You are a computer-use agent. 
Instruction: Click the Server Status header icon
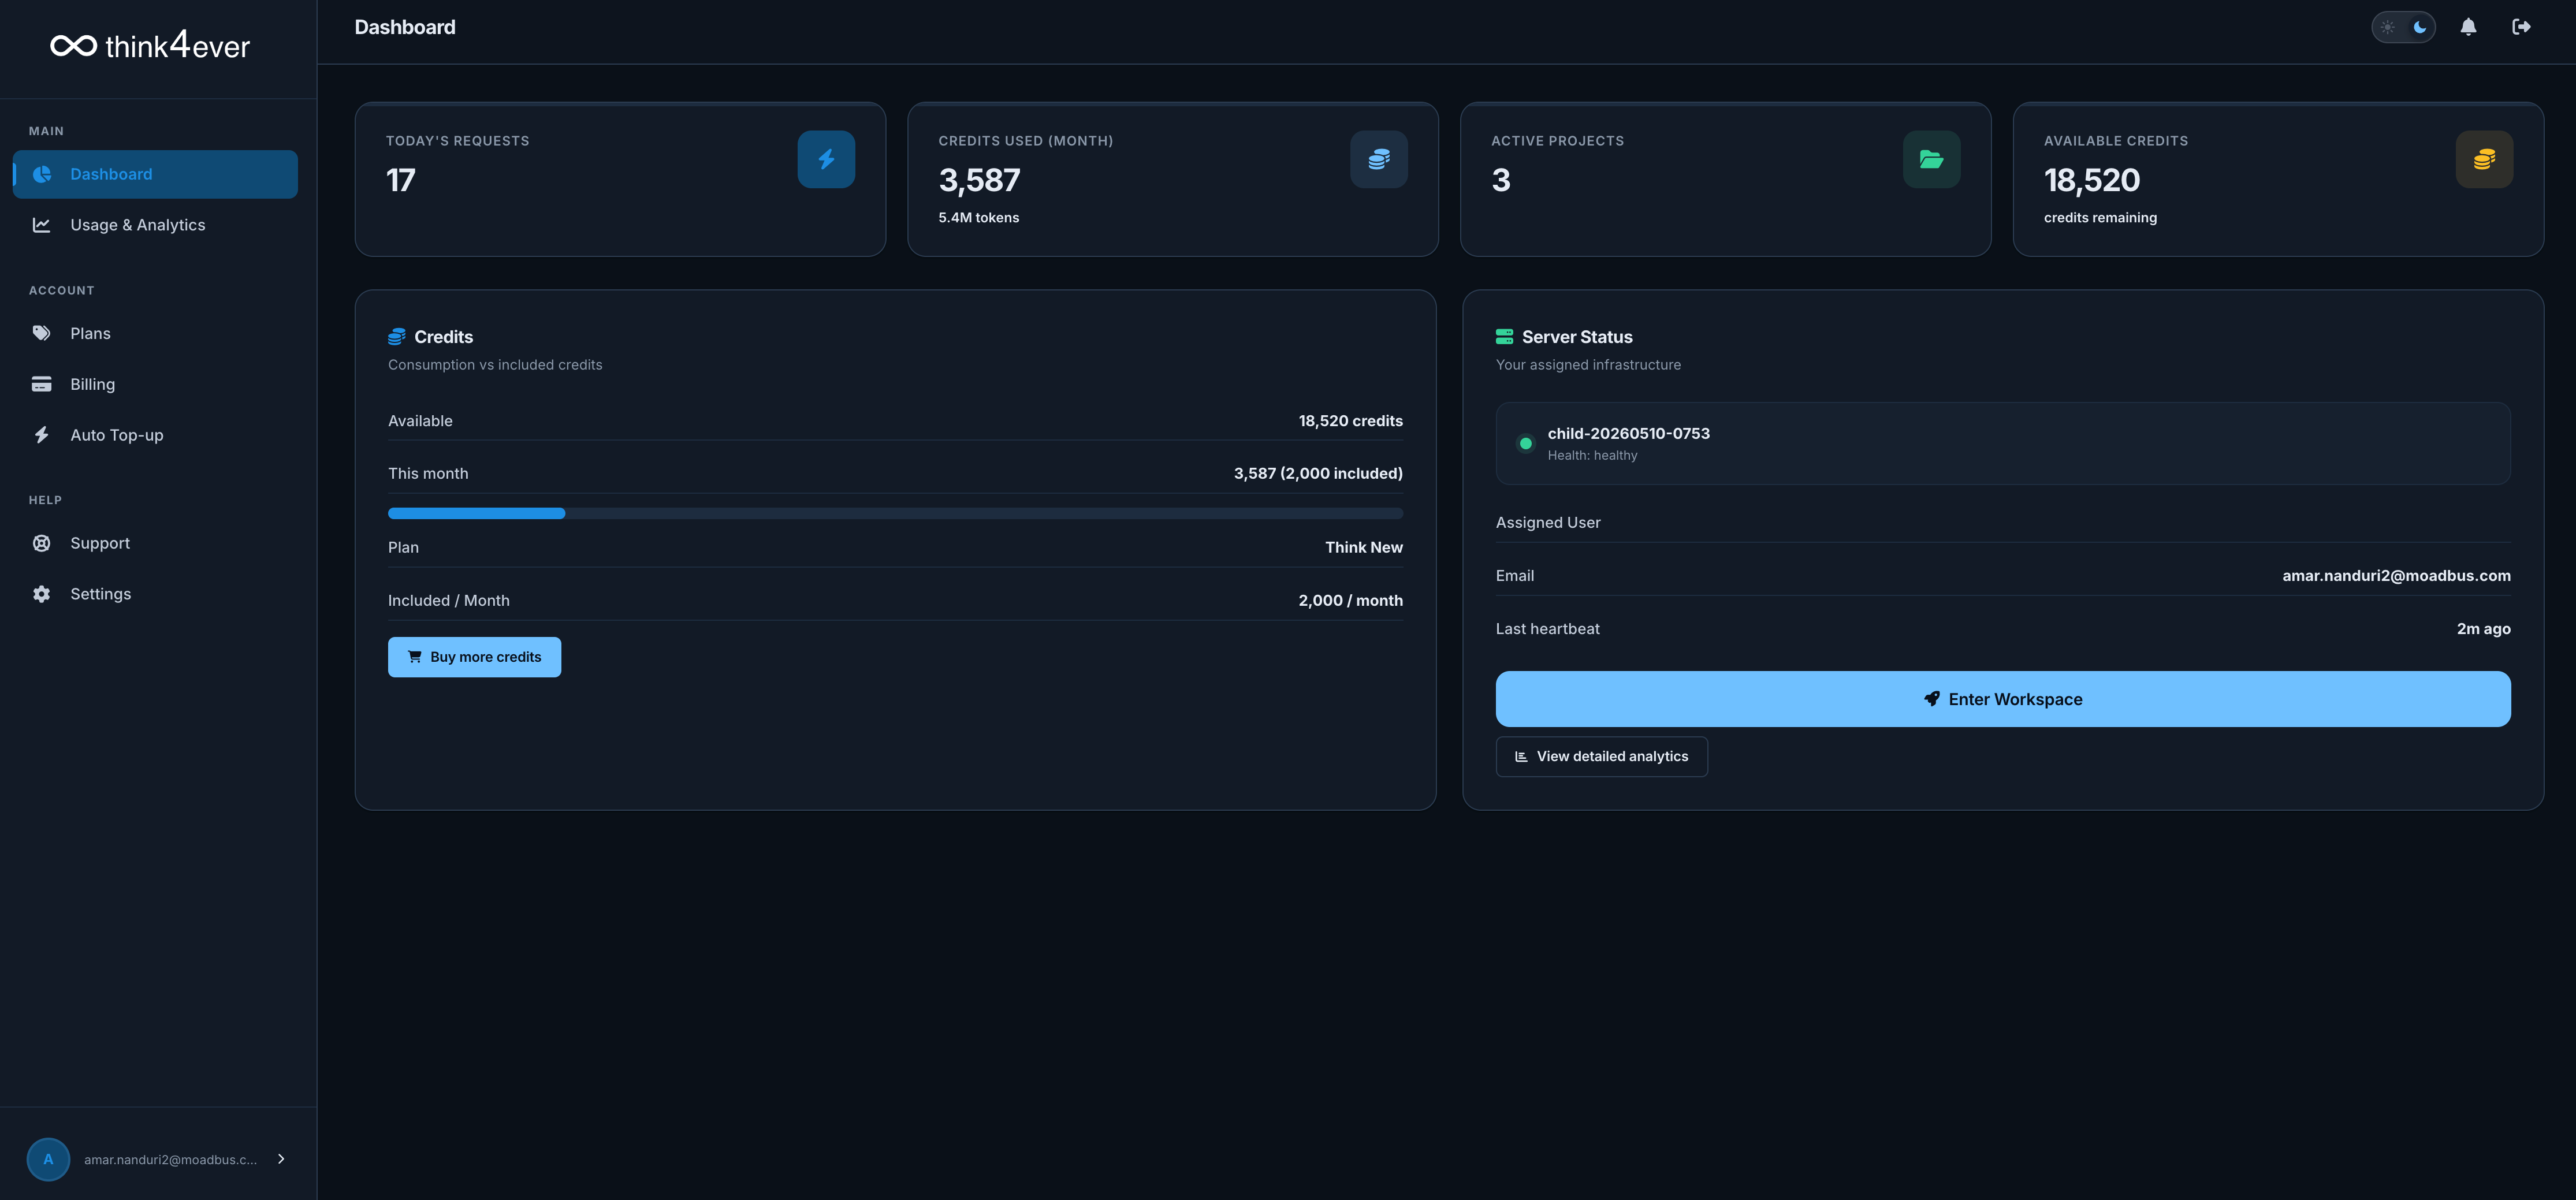click(1504, 337)
